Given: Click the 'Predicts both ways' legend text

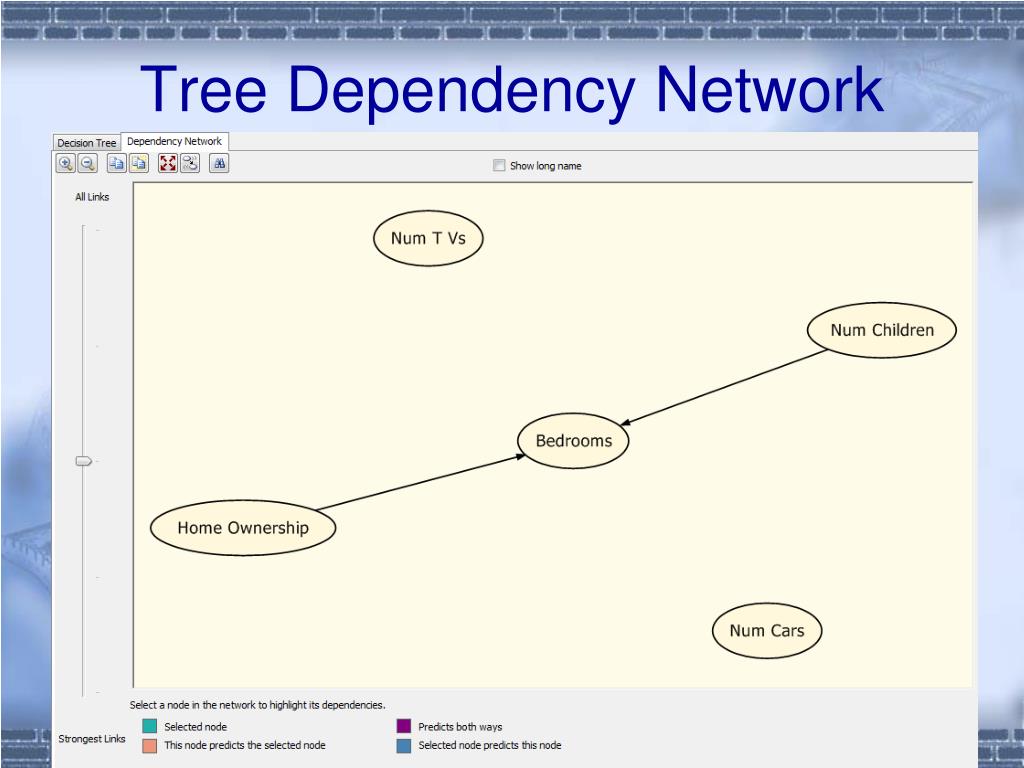Looking at the screenshot, I should (460, 727).
